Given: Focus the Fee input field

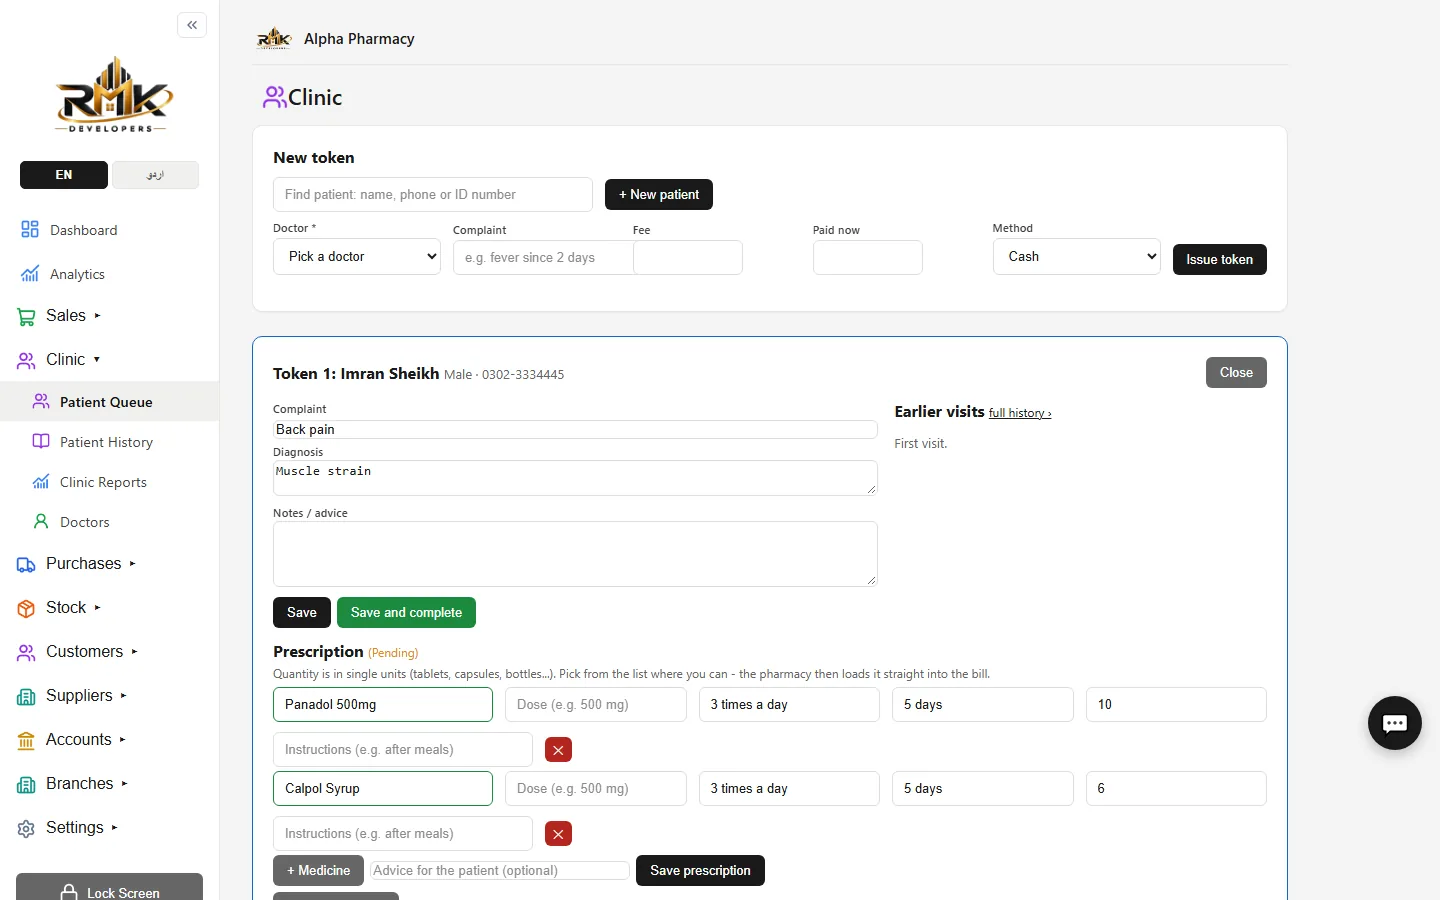Looking at the screenshot, I should [688, 257].
